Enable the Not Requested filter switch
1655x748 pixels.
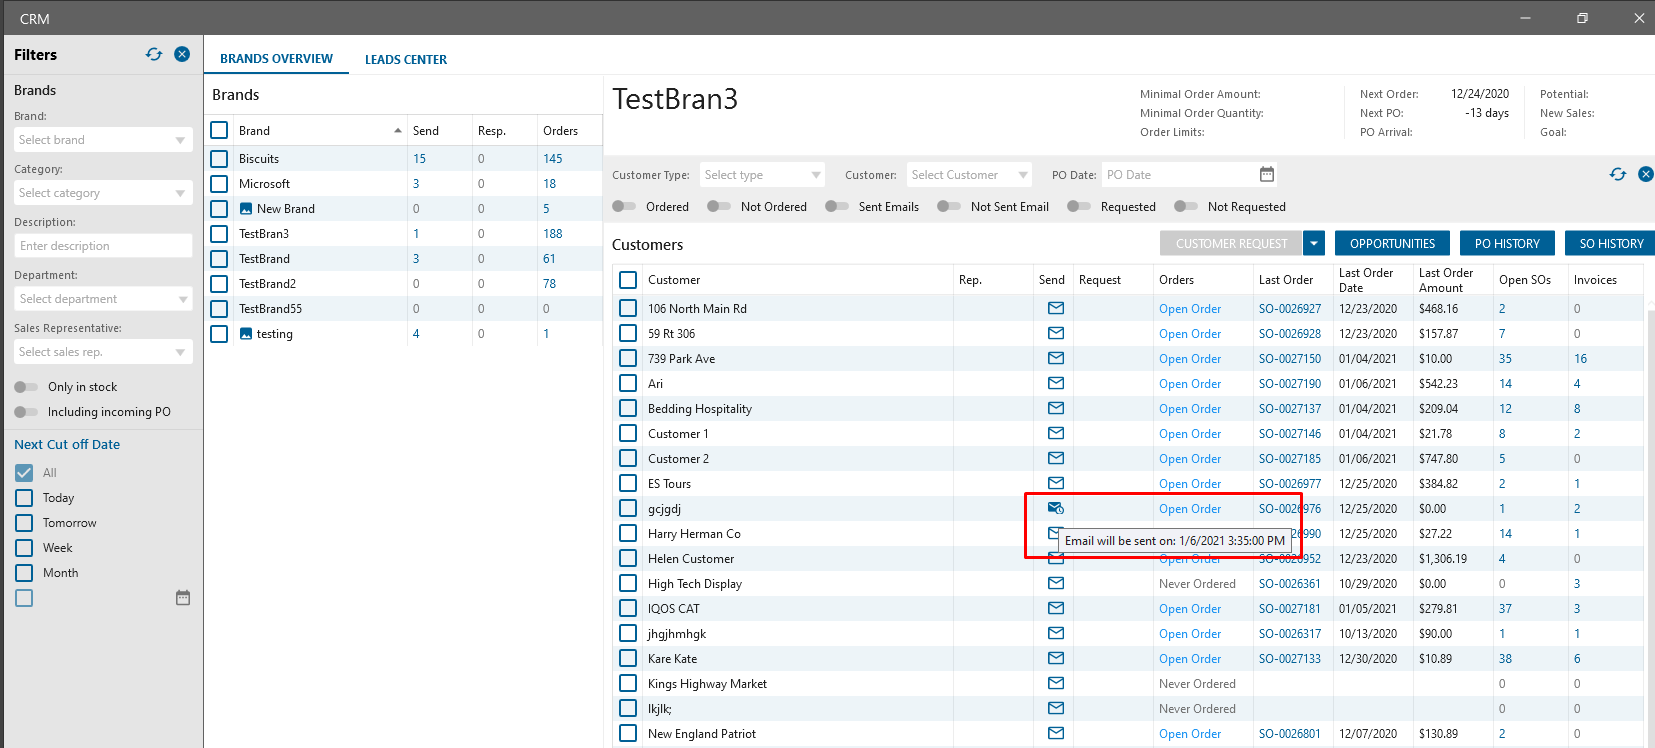(1186, 207)
